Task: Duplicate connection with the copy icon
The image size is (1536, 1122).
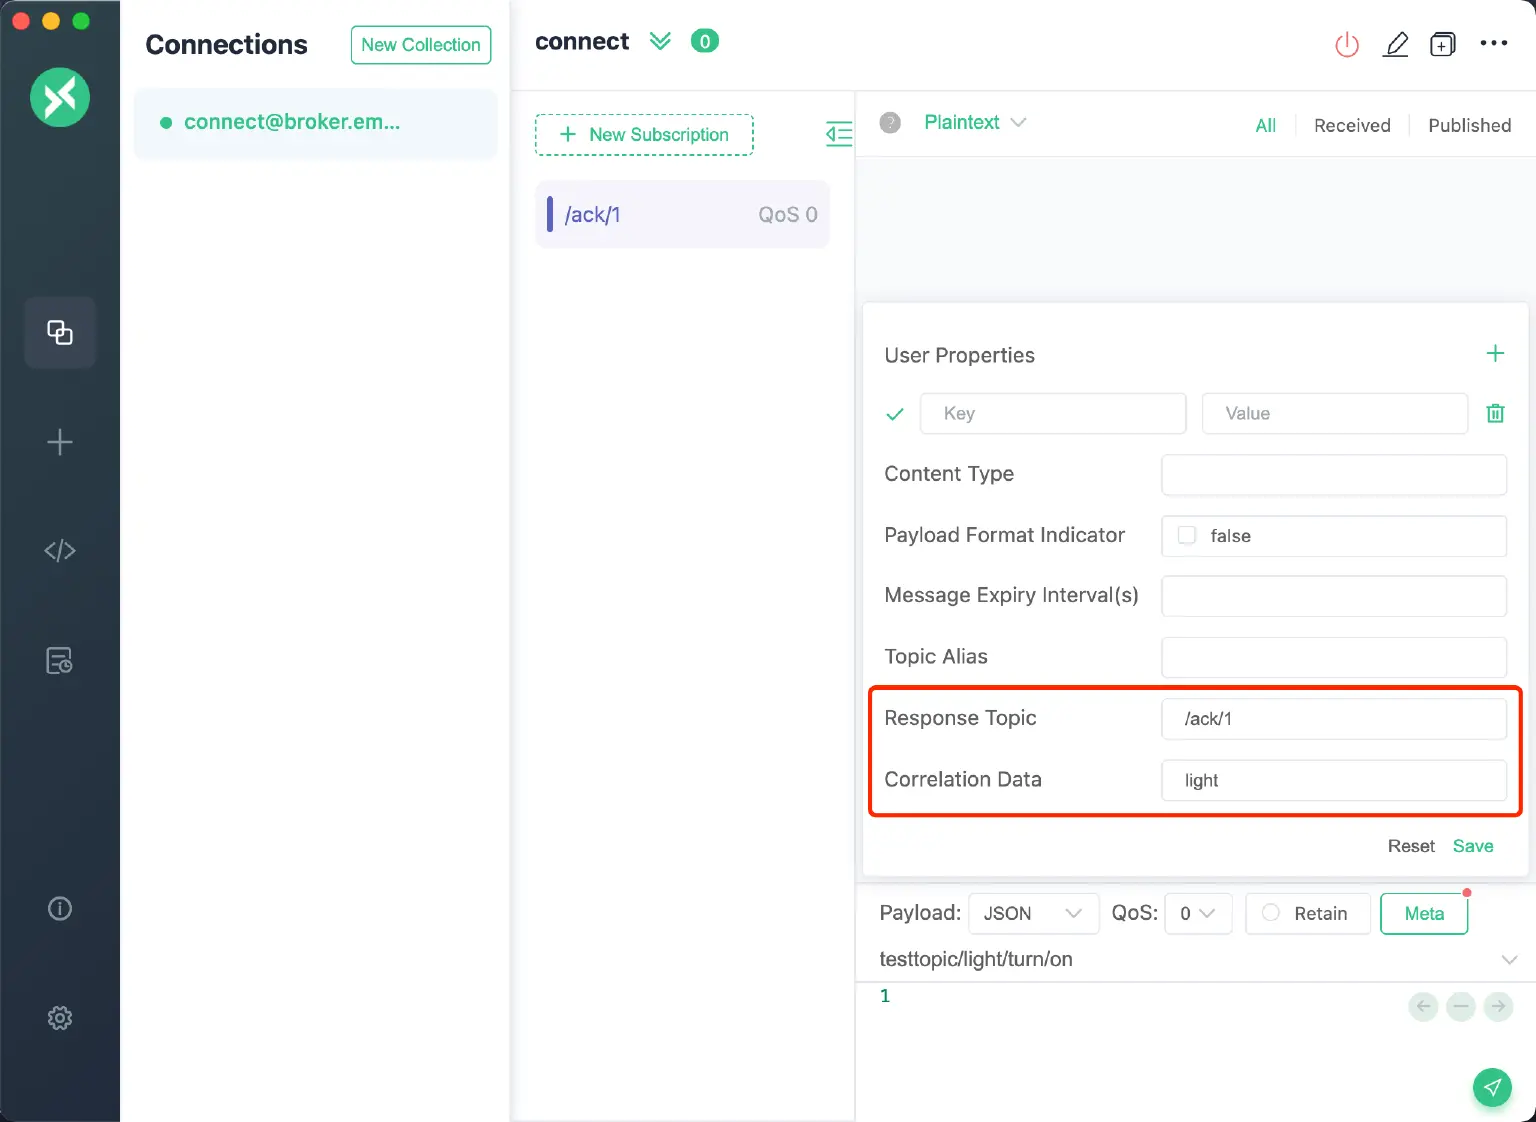Action: (x=1443, y=44)
